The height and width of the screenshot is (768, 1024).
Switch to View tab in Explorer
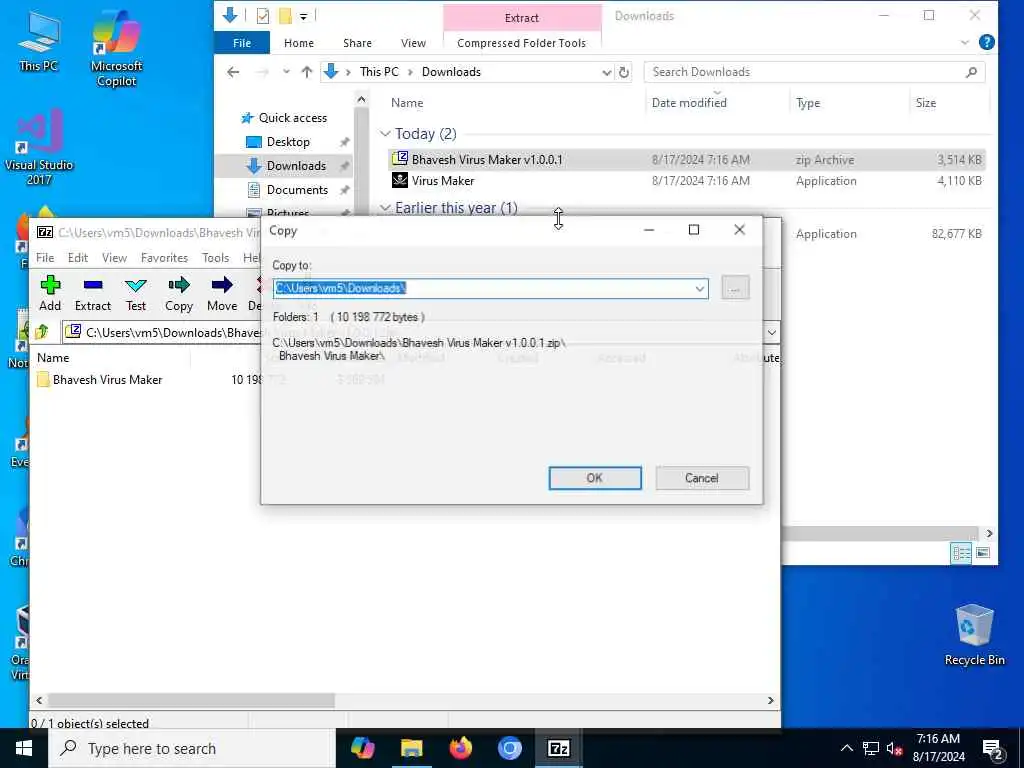point(413,43)
